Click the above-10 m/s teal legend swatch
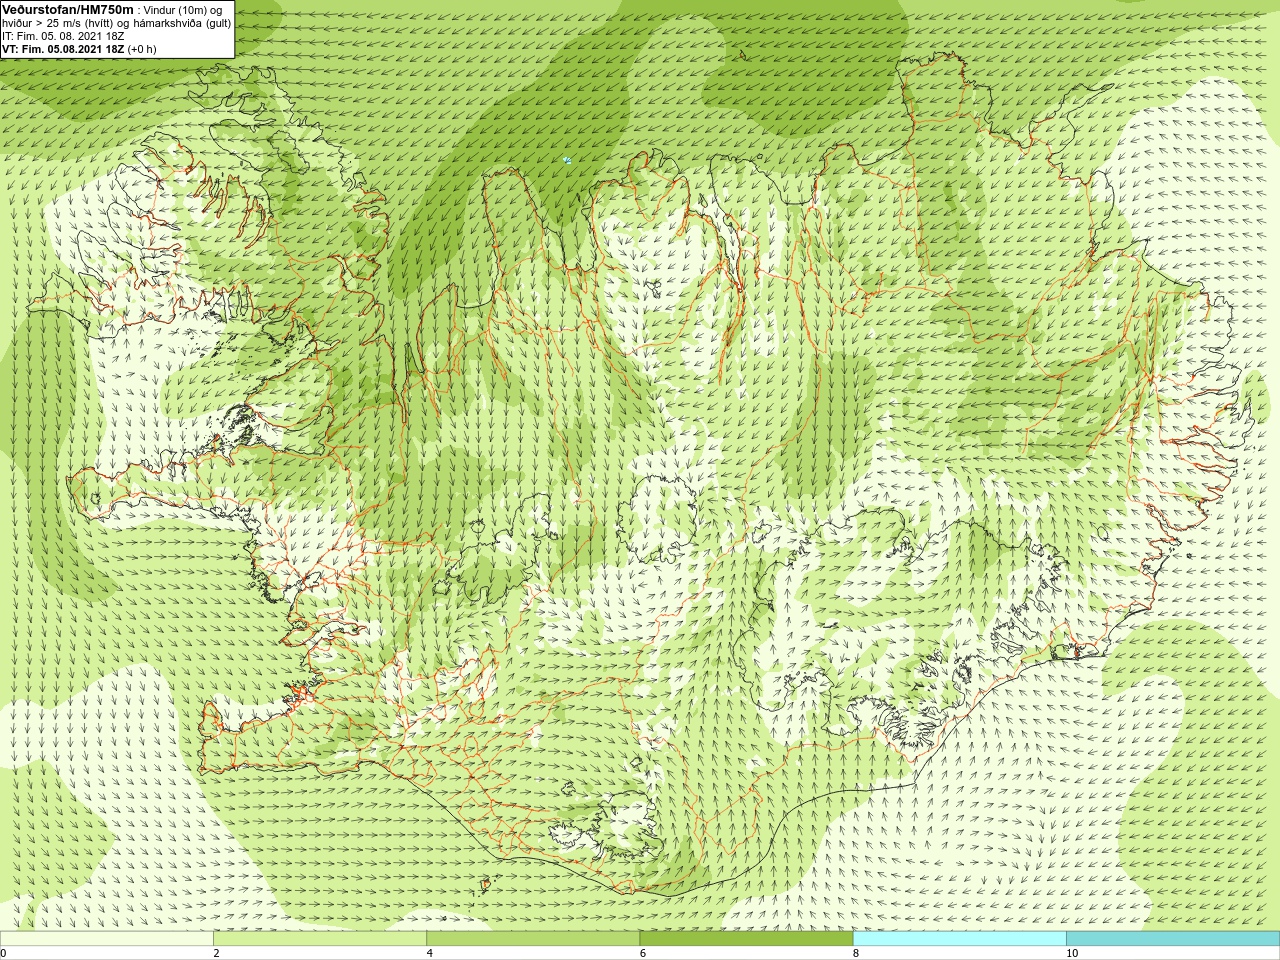This screenshot has height=960, width=1280. (x=1173, y=939)
